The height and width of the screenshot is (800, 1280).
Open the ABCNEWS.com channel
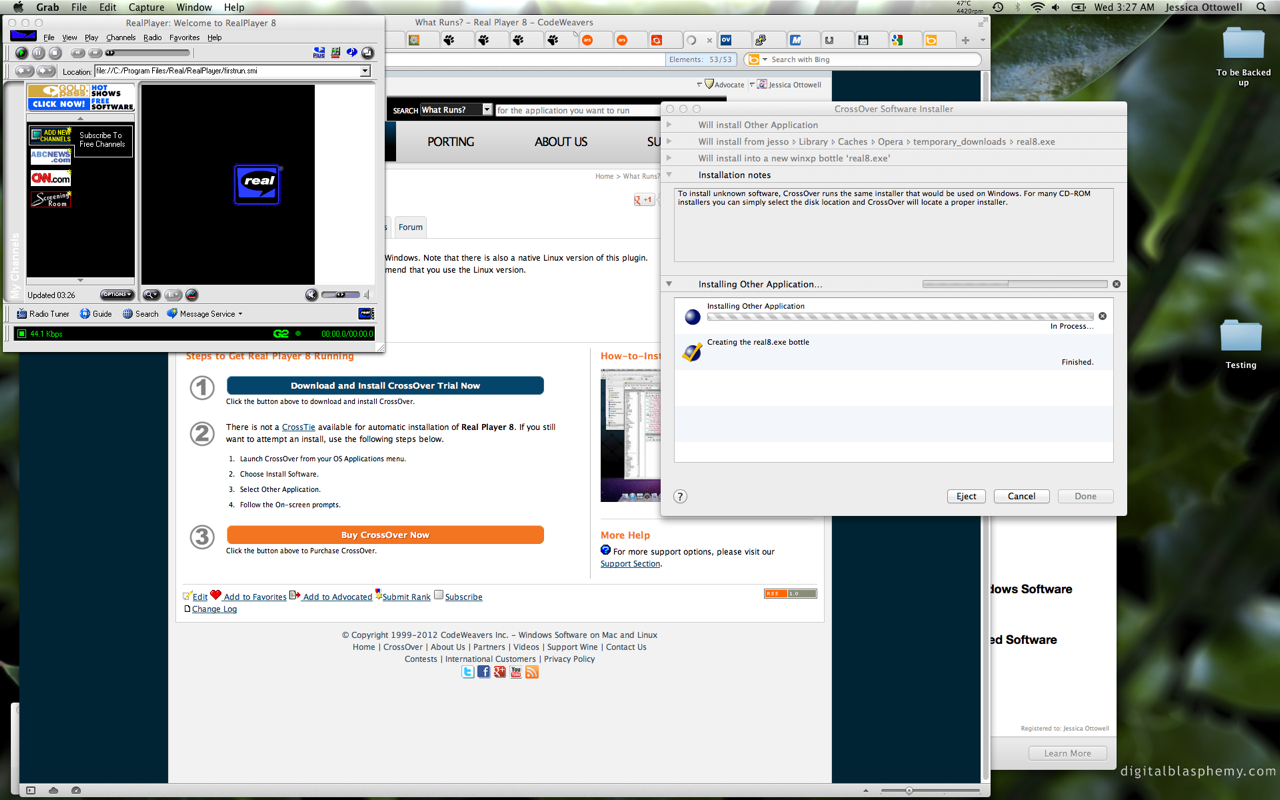[50, 157]
